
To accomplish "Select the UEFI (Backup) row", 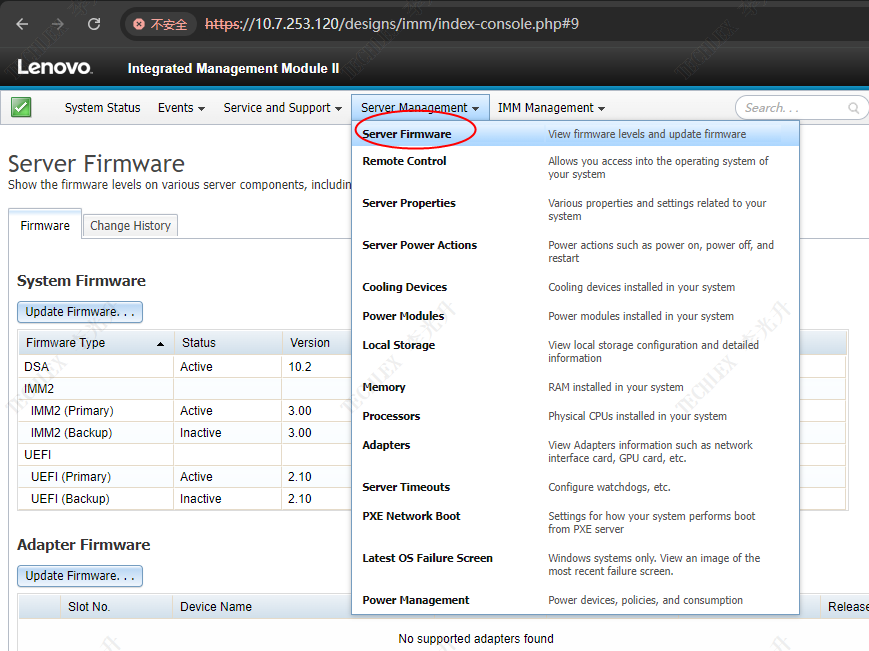I will click(185, 499).
